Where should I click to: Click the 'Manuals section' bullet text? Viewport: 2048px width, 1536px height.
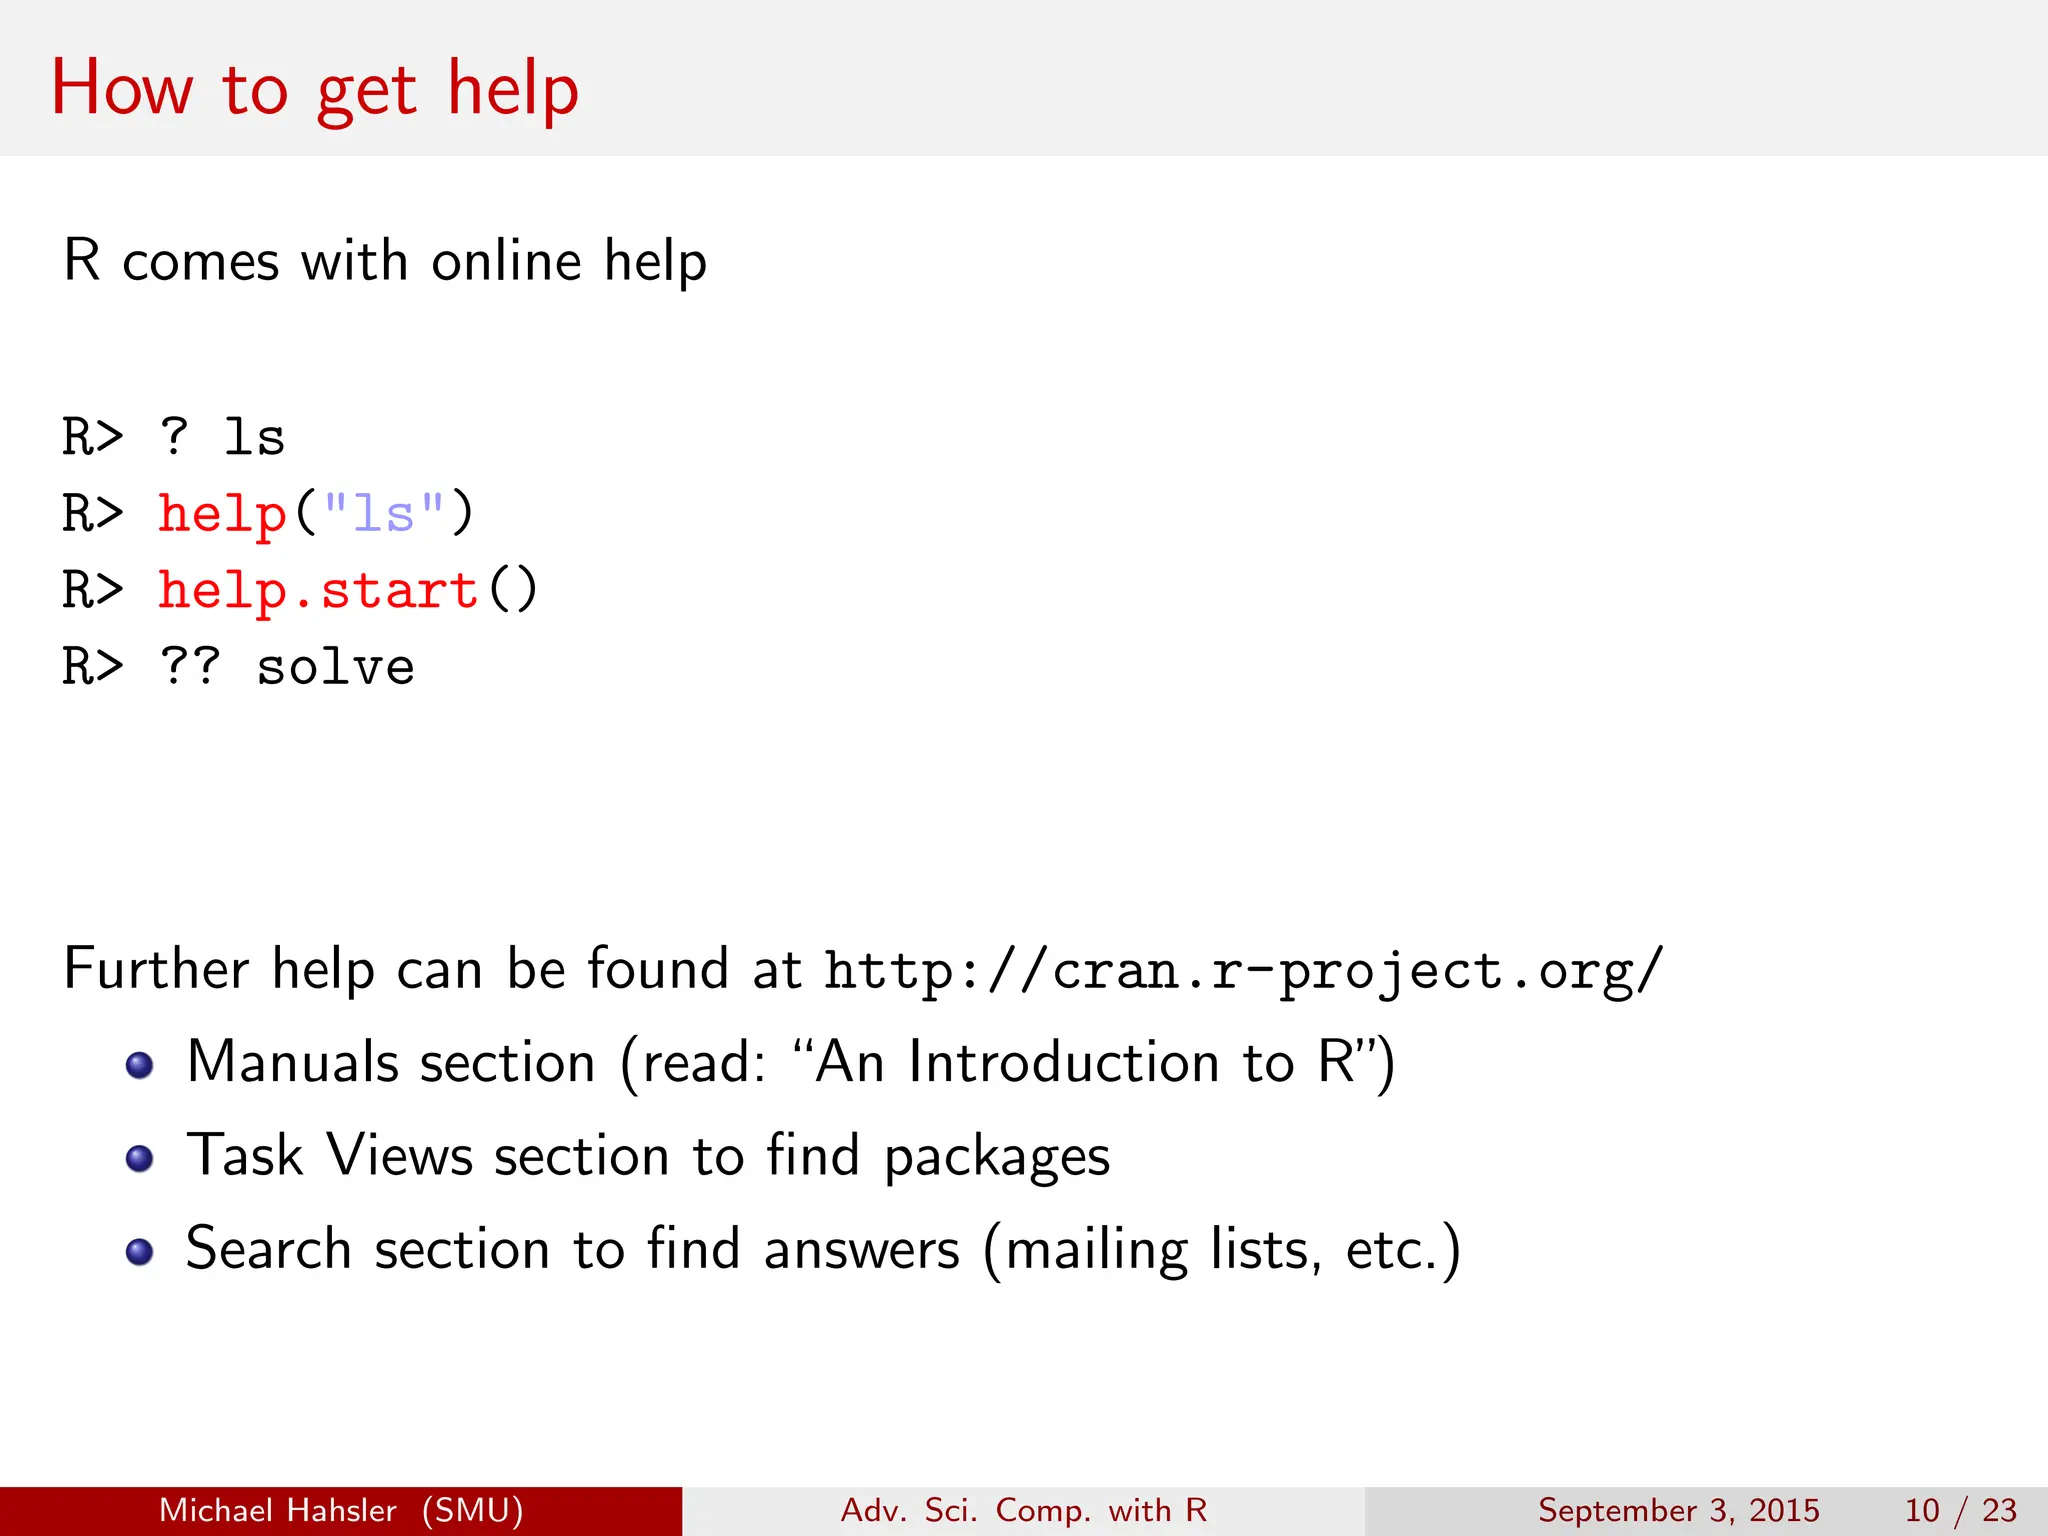[x=790, y=1062]
